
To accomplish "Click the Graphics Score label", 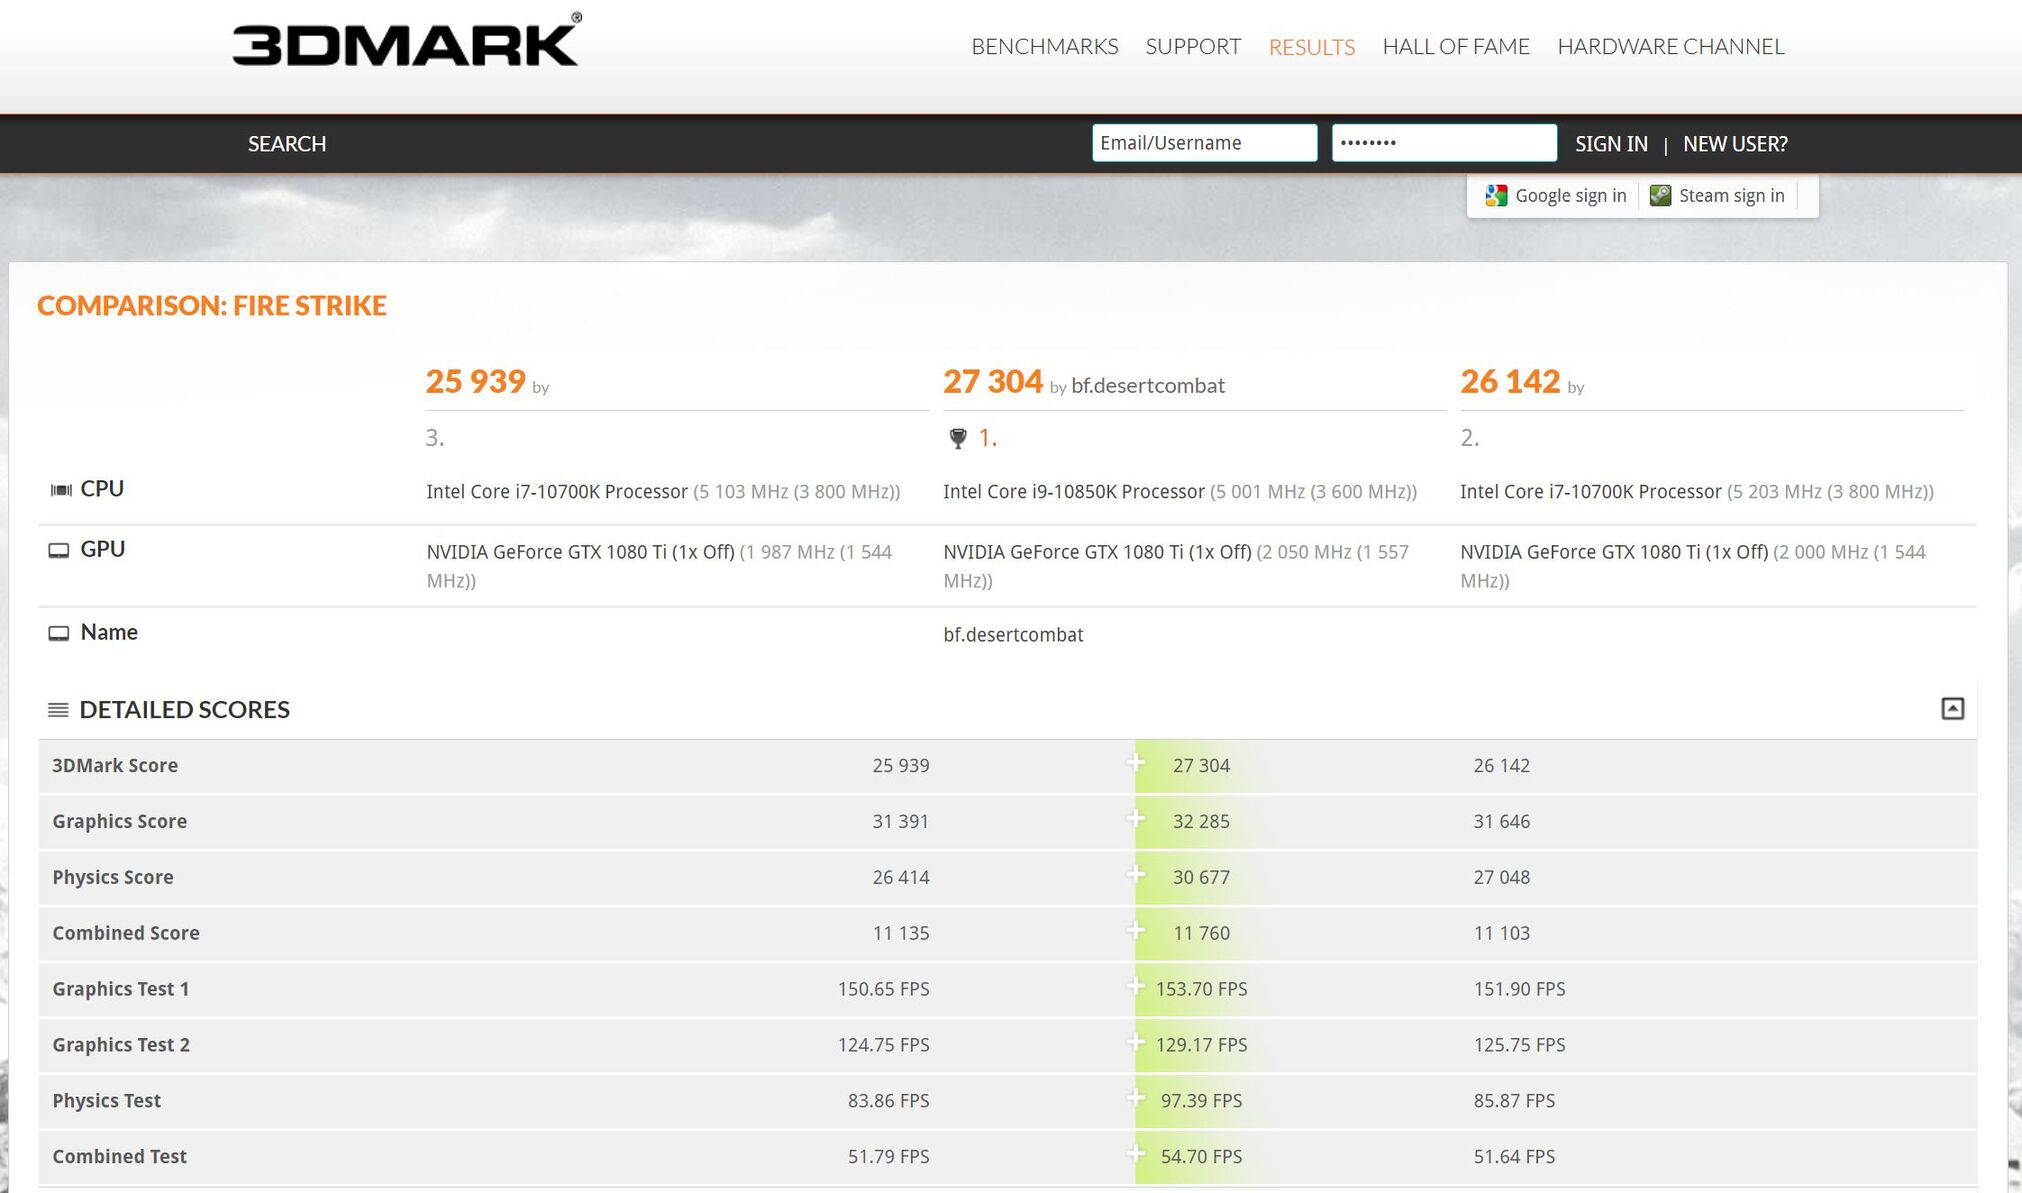I will 119,821.
